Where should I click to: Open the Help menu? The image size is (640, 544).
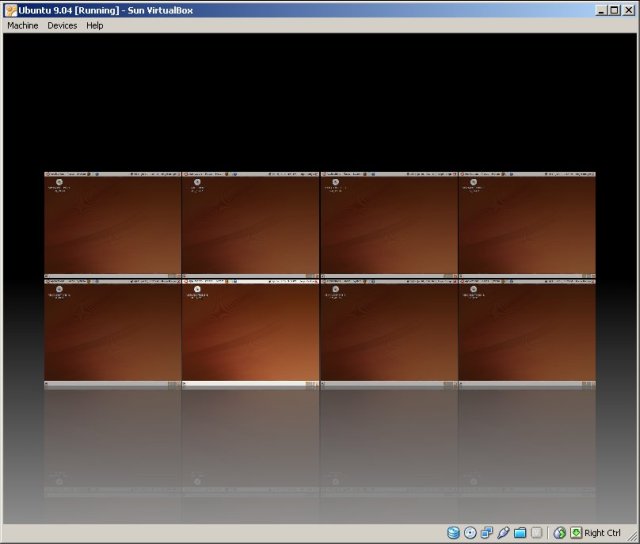pos(94,25)
